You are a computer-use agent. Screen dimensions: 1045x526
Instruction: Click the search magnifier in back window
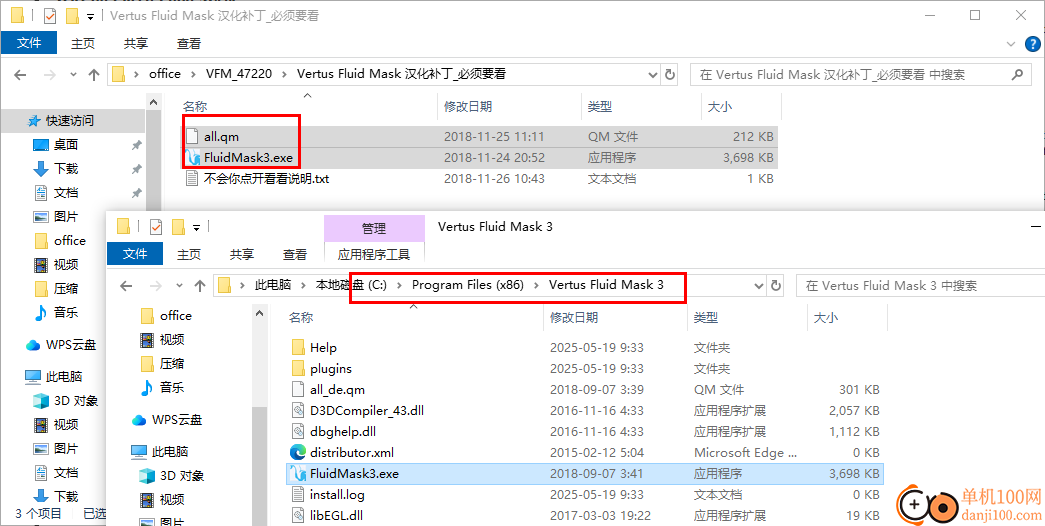point(1017,74)
